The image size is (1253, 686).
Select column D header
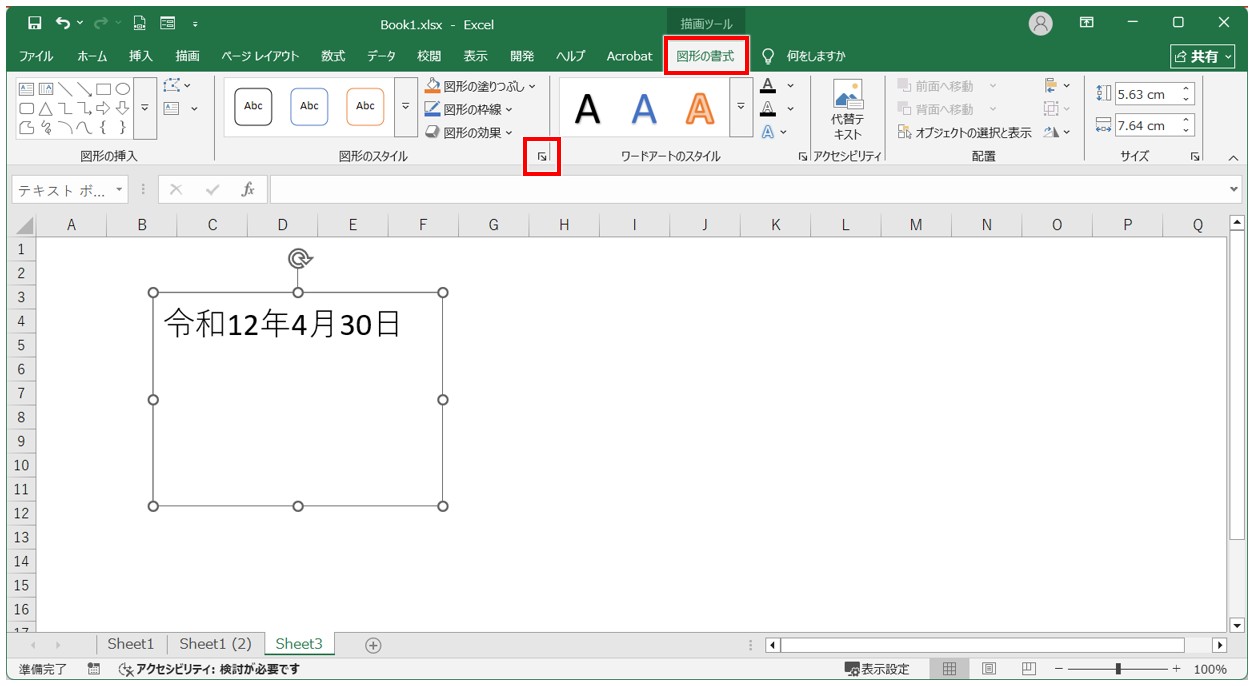click(x=283, y=226)
